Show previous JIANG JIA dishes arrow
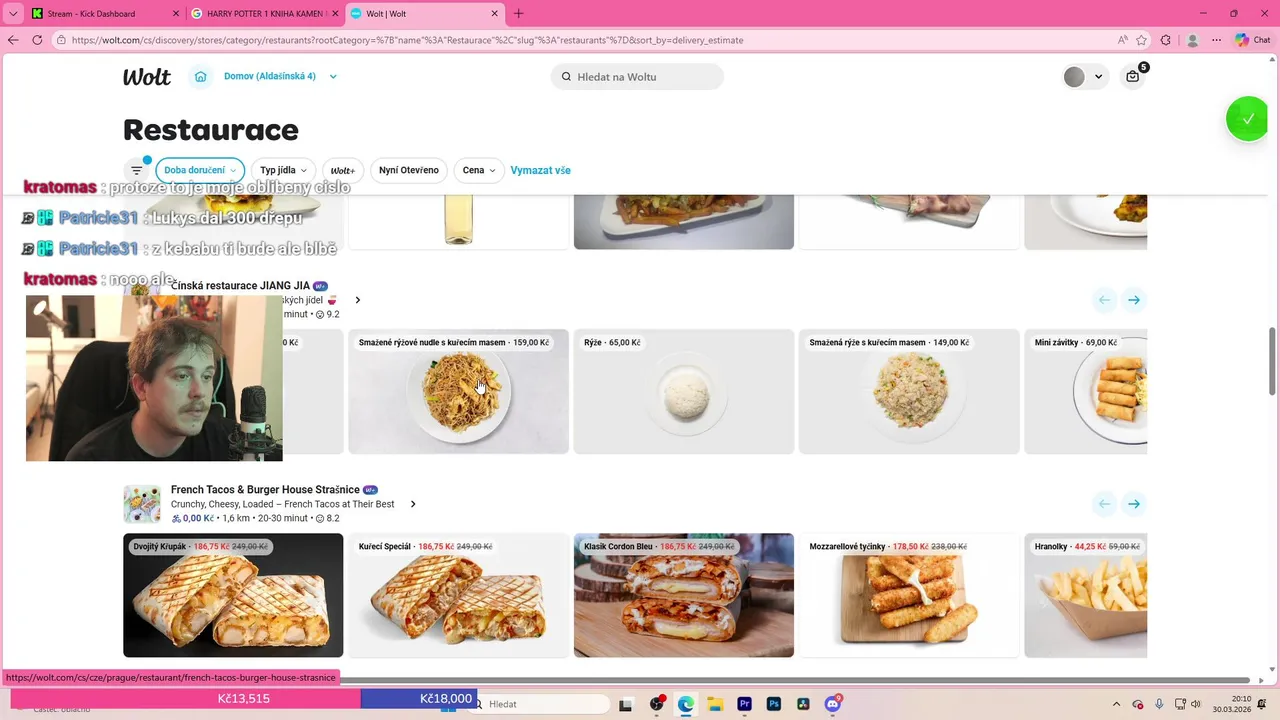 [x=1104, y=300]
